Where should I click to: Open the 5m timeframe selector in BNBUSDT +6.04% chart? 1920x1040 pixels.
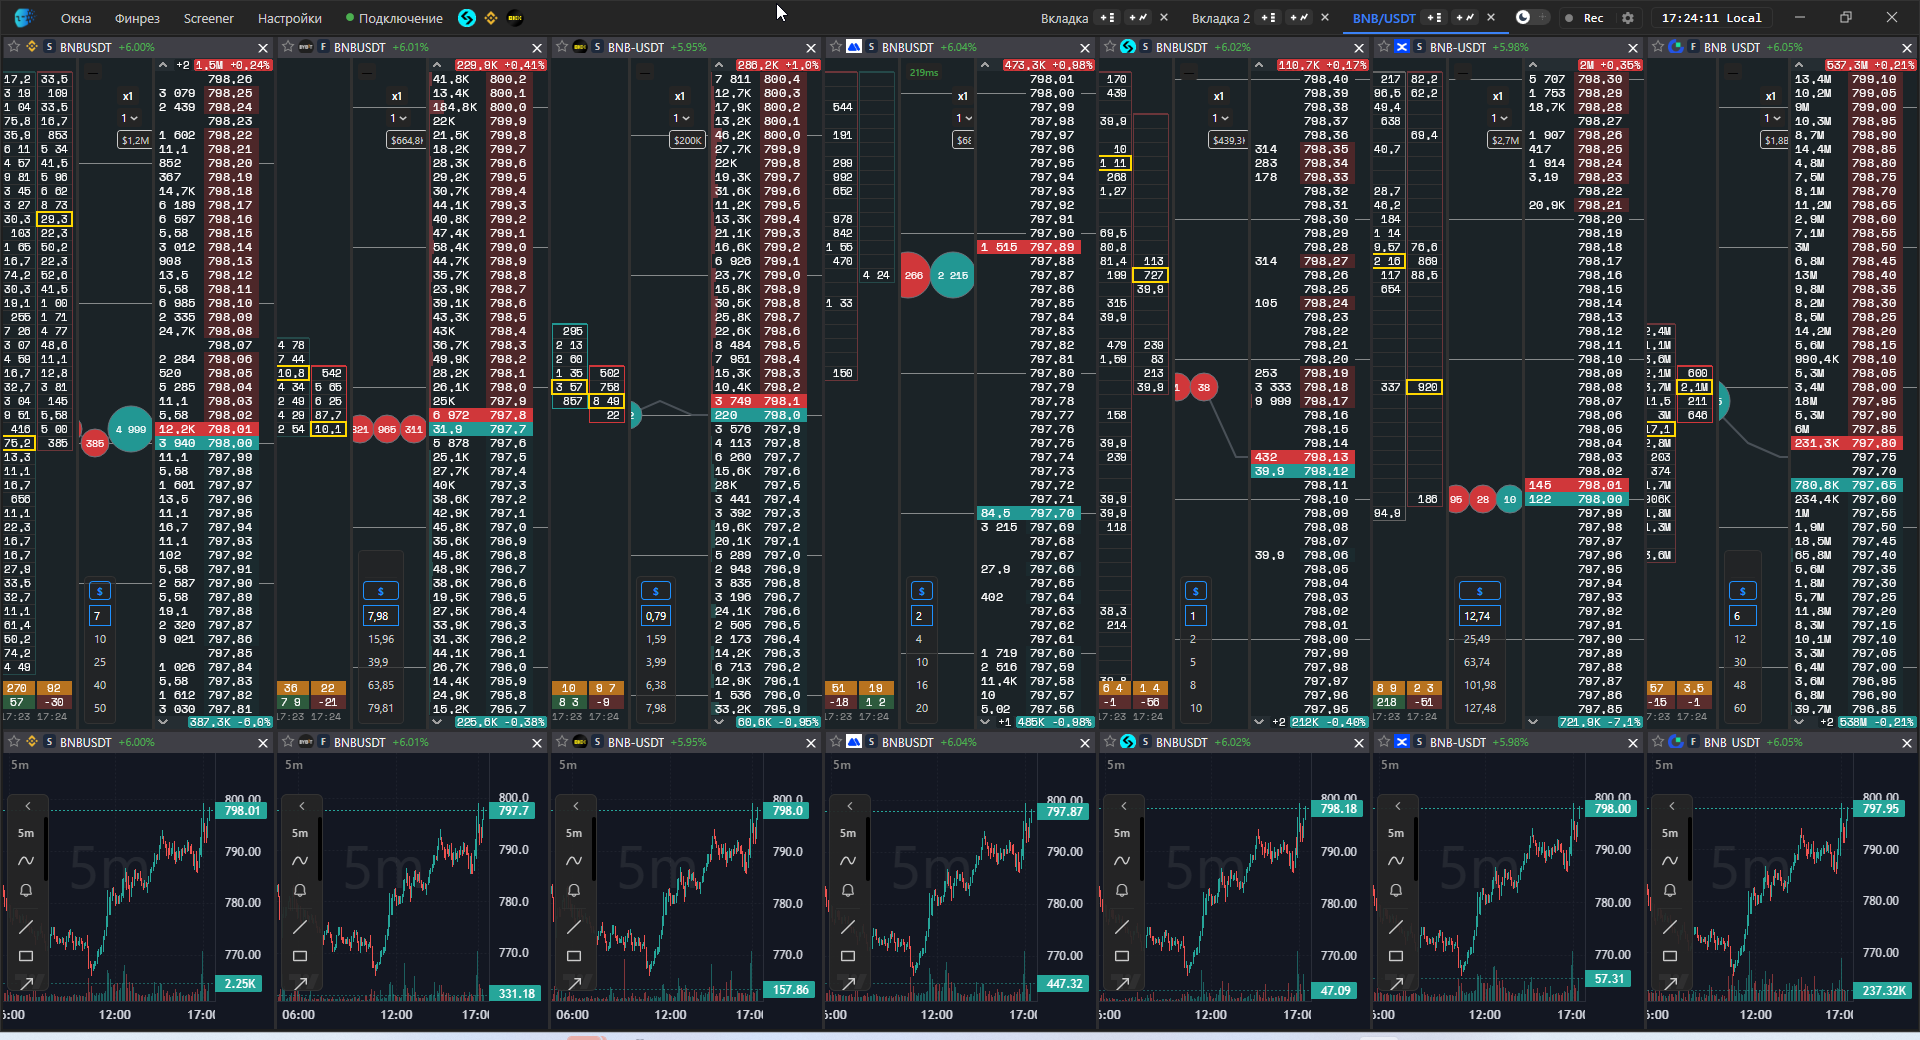pyautogui.click(x=848, y=833)
